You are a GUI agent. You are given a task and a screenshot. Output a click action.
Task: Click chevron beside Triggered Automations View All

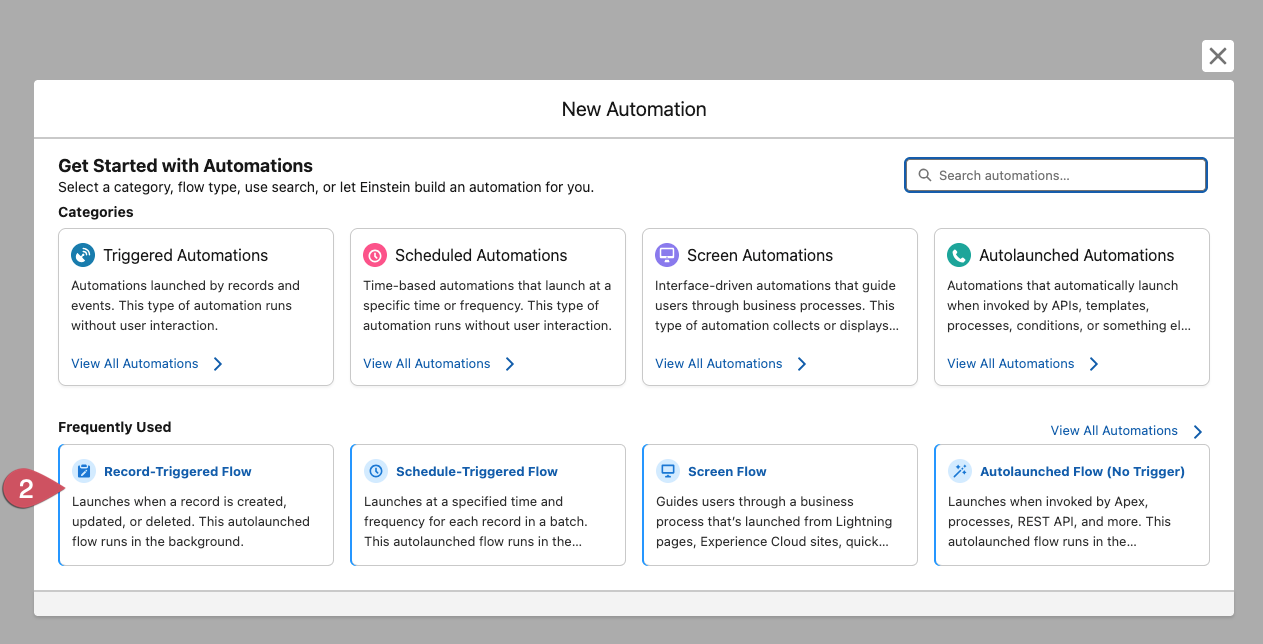point(218,364)
